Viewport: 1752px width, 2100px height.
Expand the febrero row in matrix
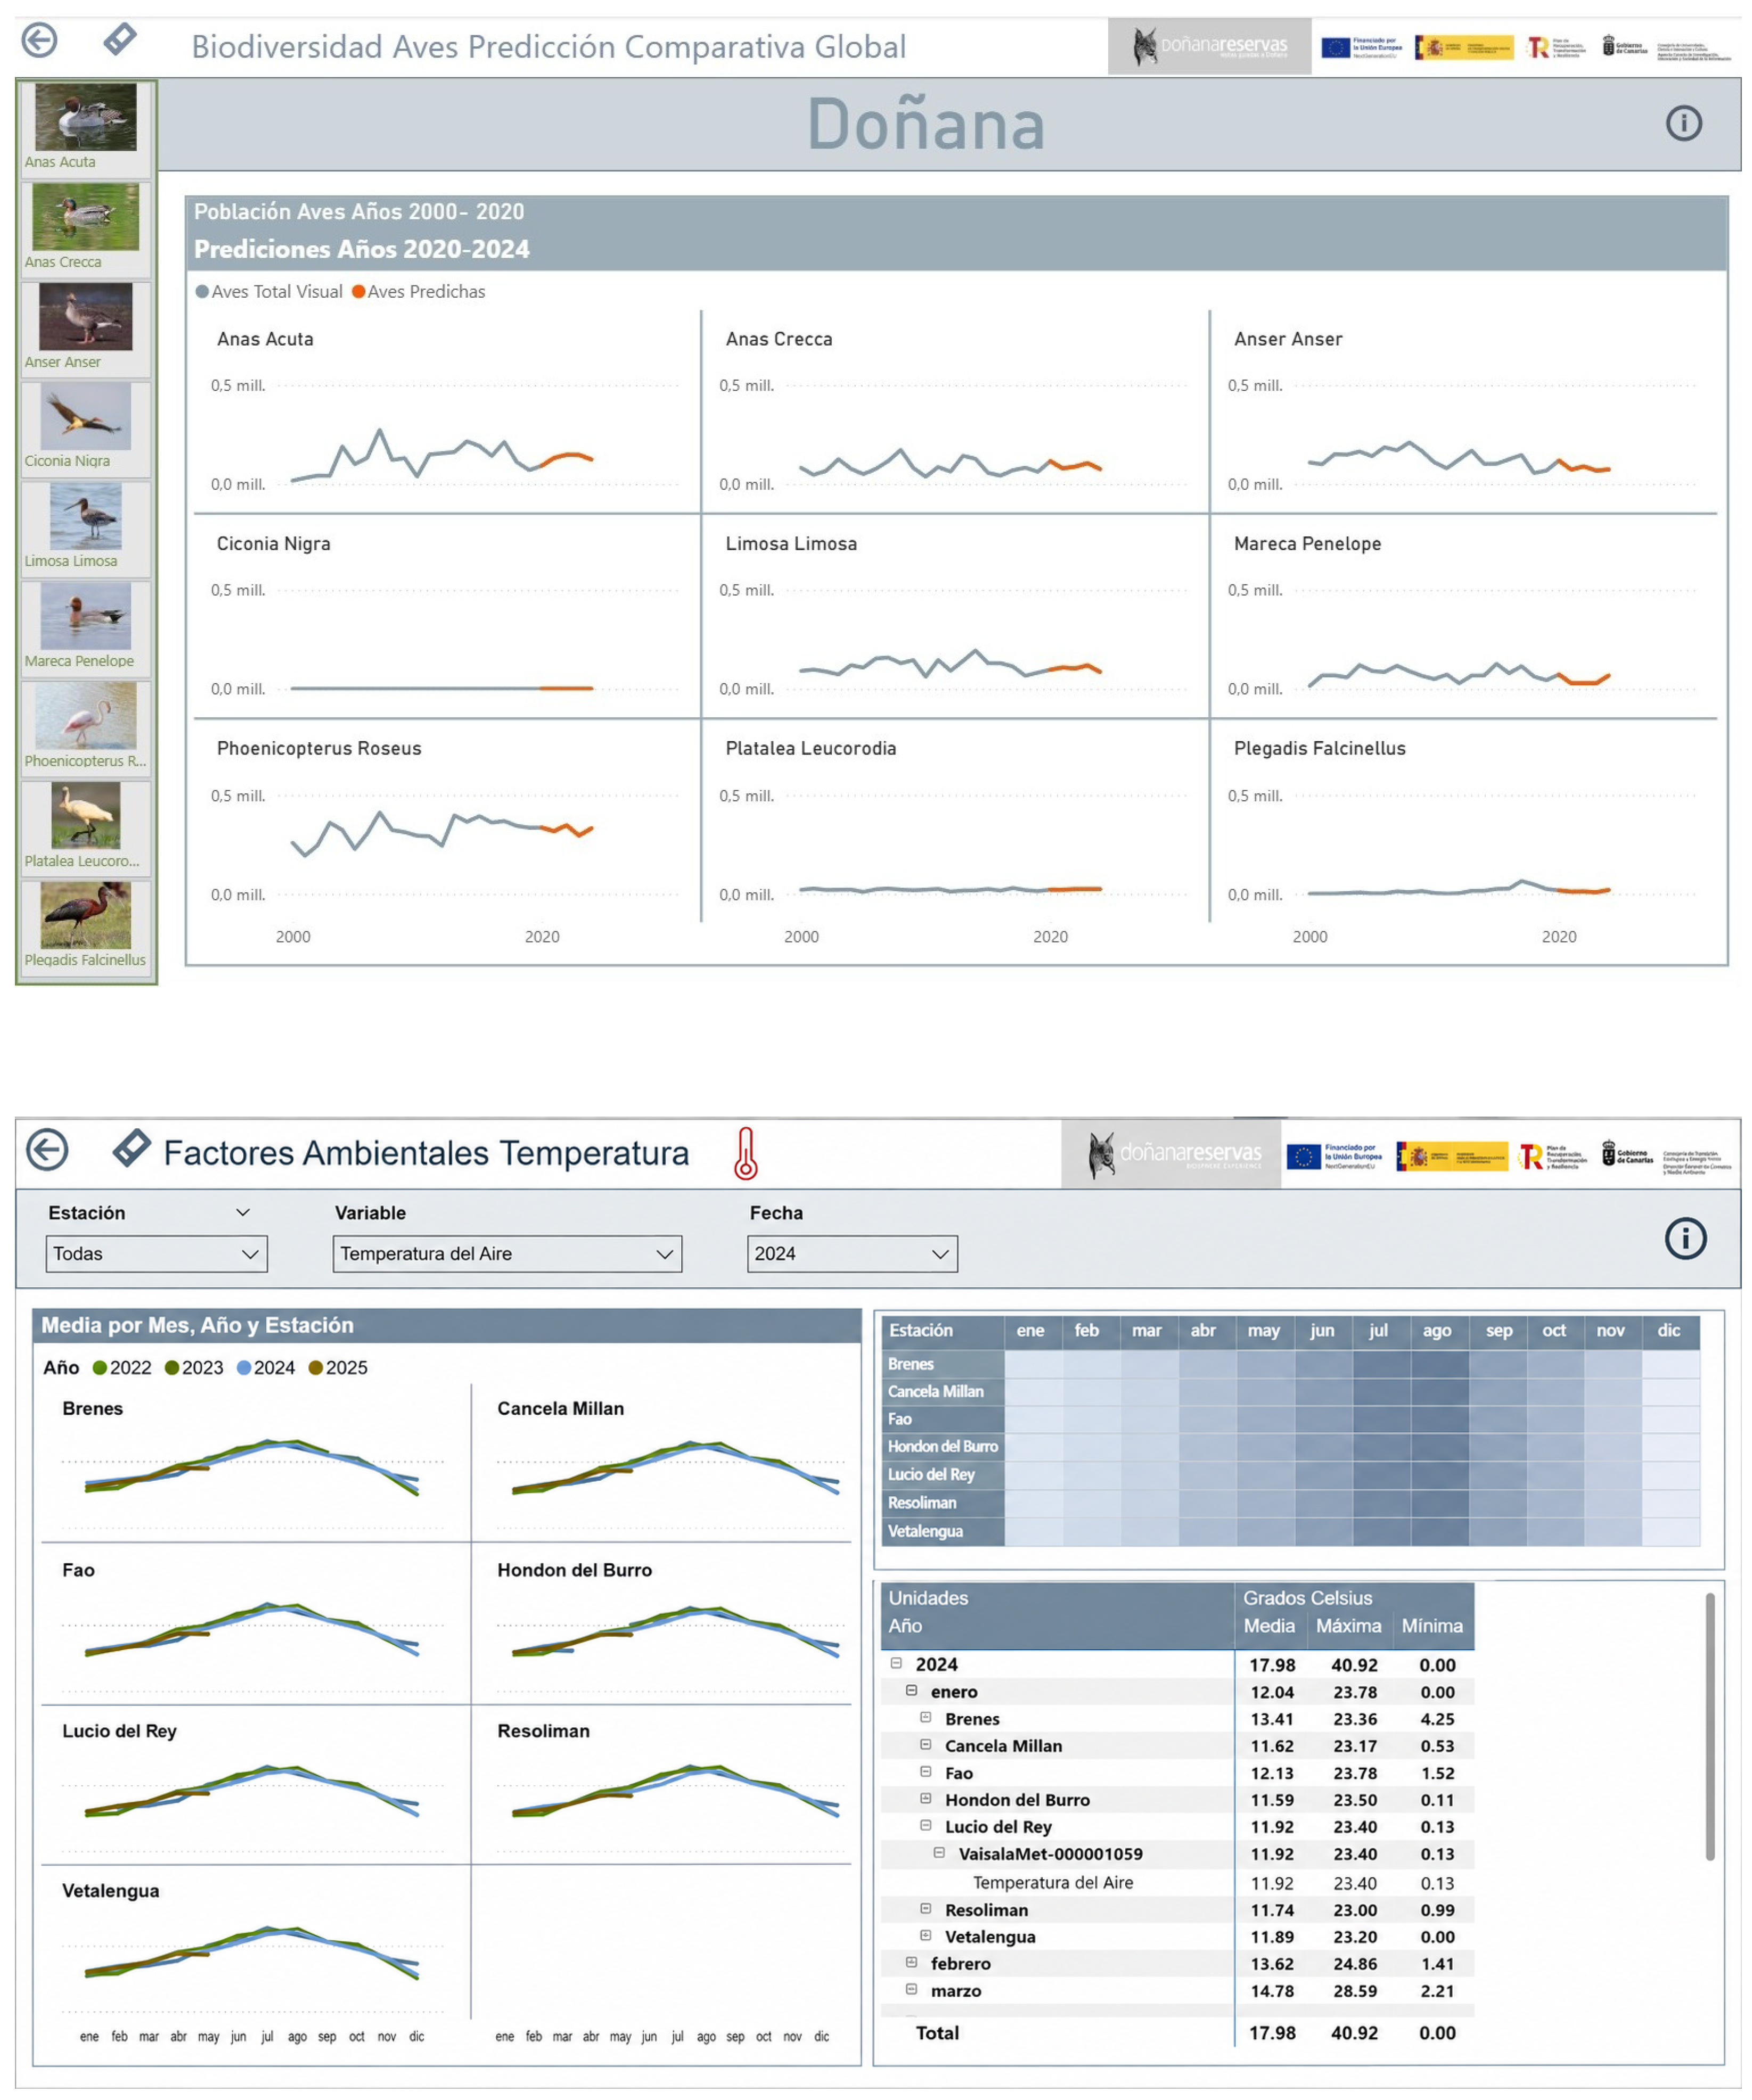(911, 1962)
